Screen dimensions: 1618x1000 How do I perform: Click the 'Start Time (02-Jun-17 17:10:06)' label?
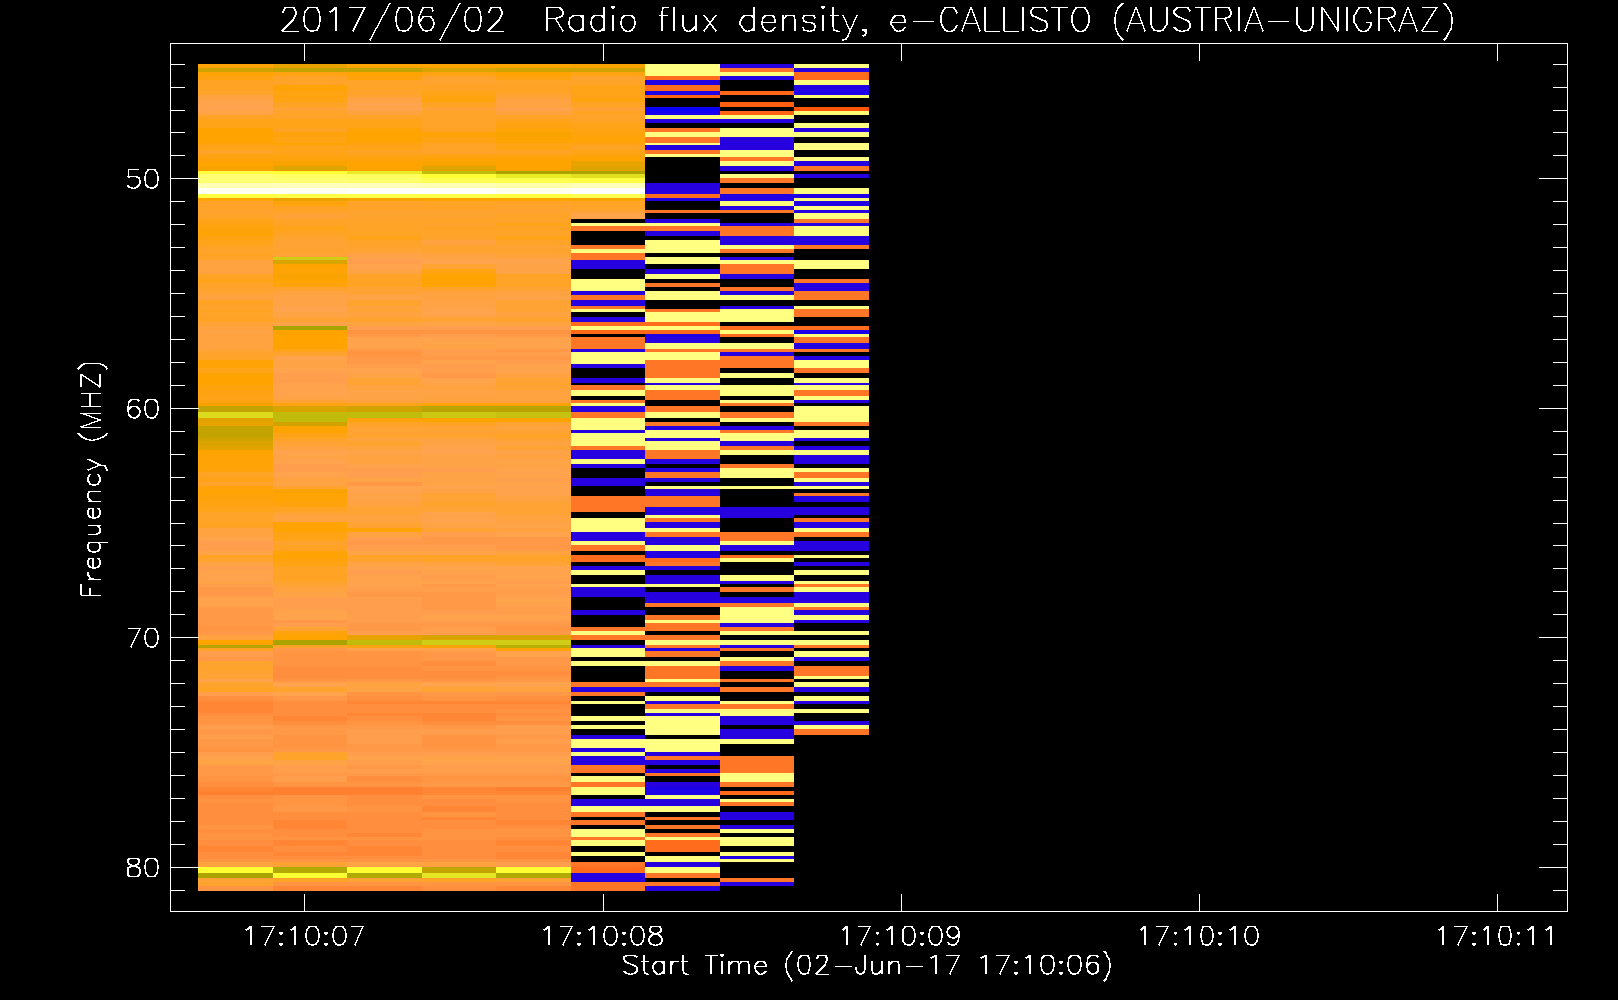pyautogui.click(x=867, y=966)
